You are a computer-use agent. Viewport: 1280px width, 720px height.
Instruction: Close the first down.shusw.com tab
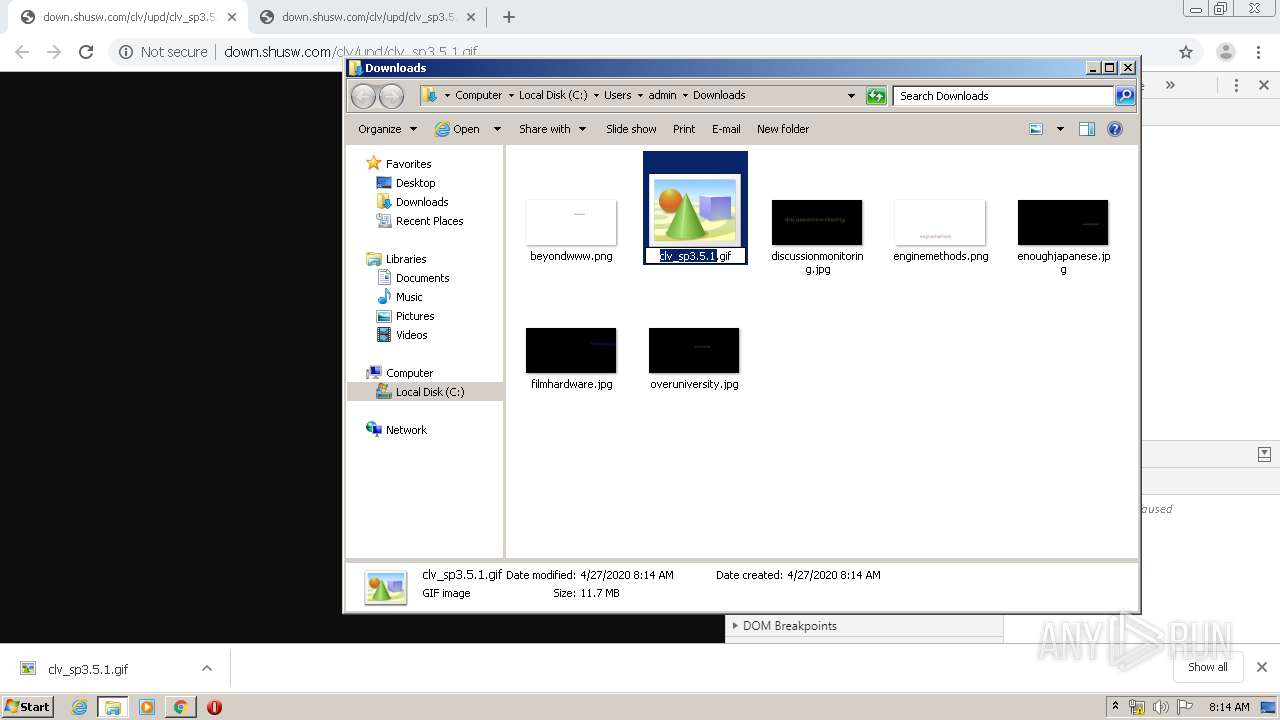pos(232,17)
